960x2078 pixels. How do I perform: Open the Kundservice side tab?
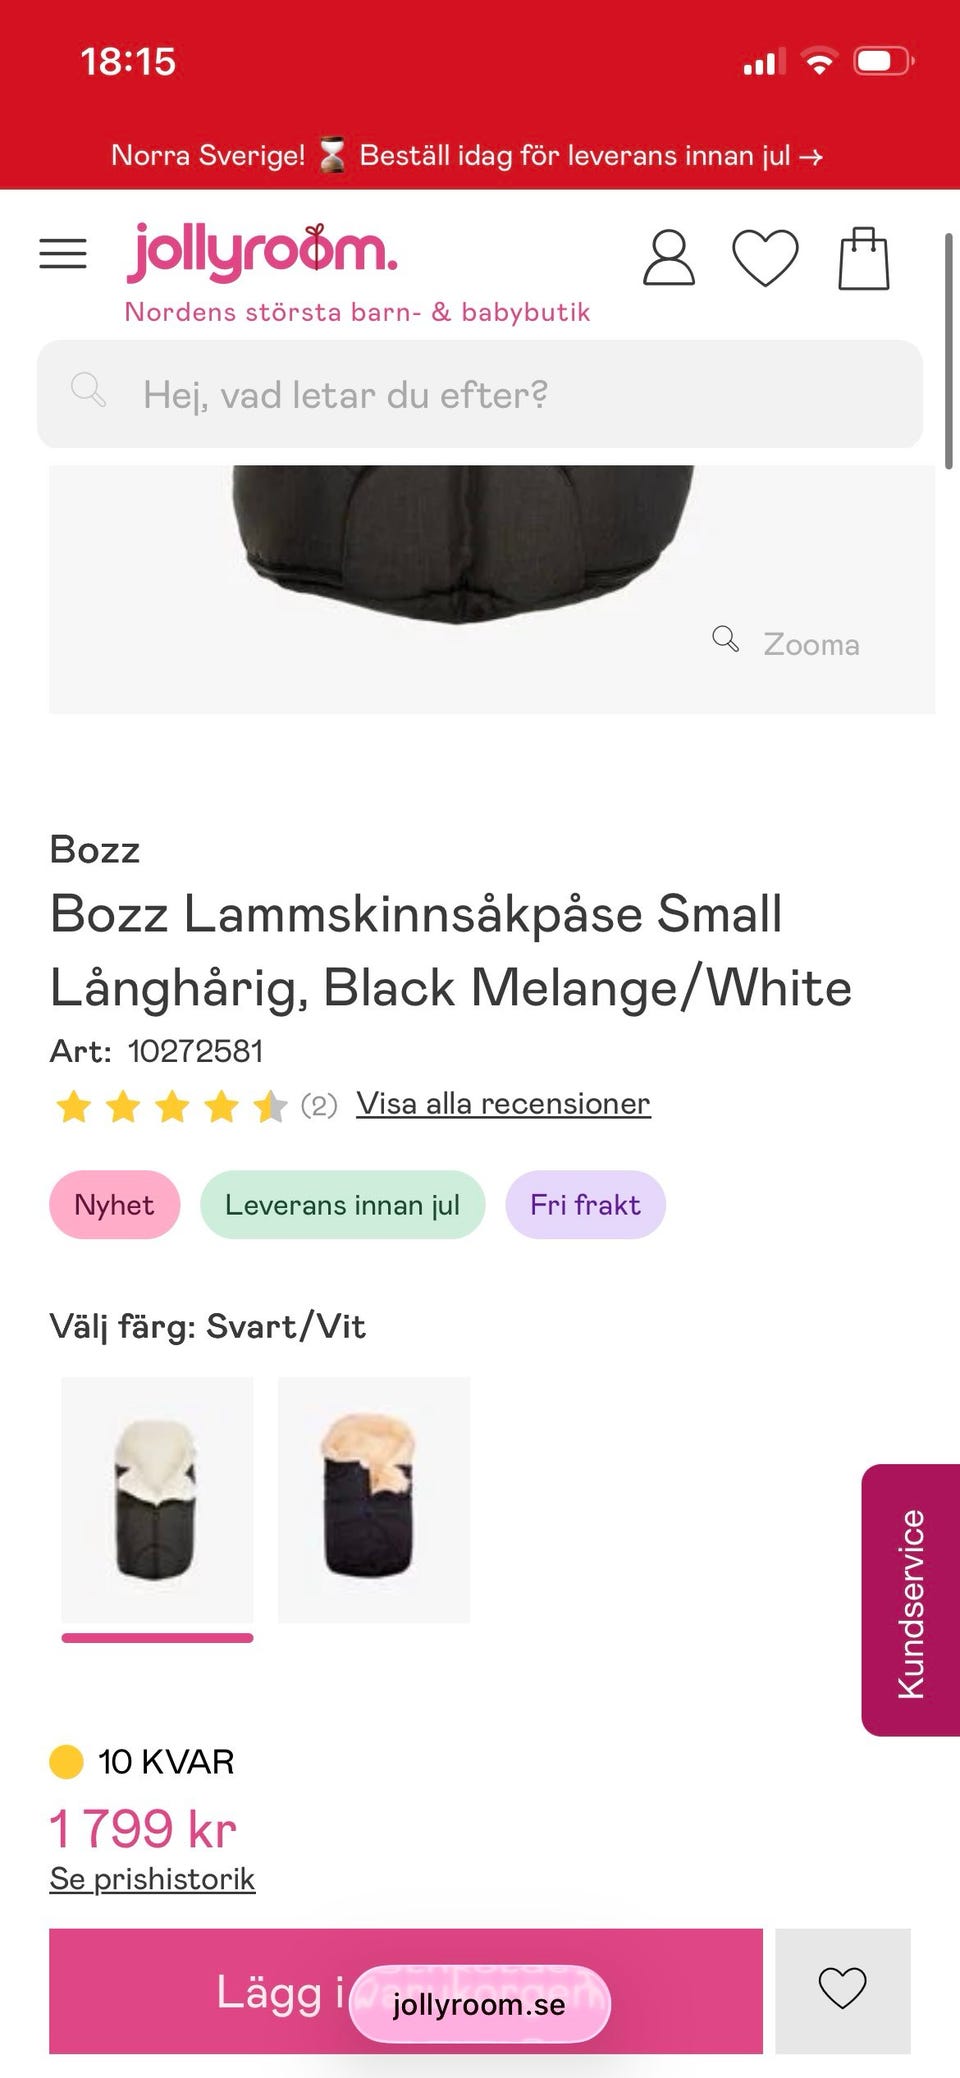(x=910, y=1601)
